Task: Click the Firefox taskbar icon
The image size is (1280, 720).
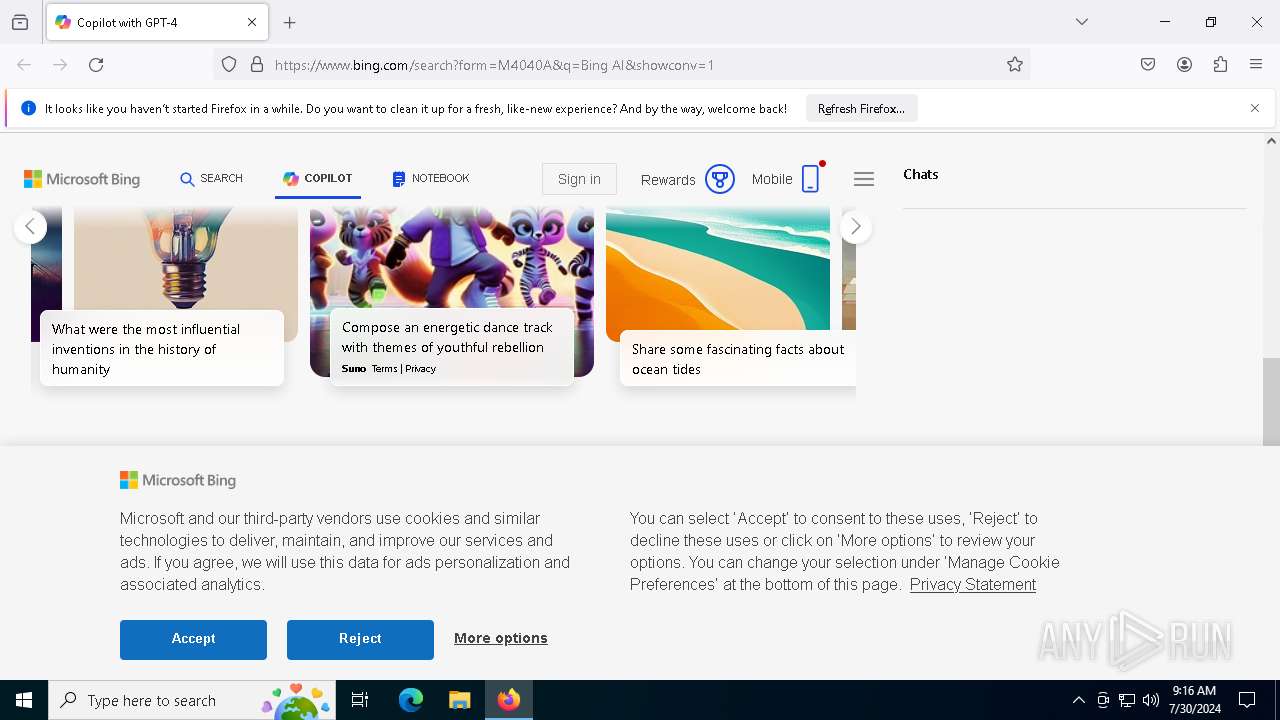Action: click(x=509, y=700)
